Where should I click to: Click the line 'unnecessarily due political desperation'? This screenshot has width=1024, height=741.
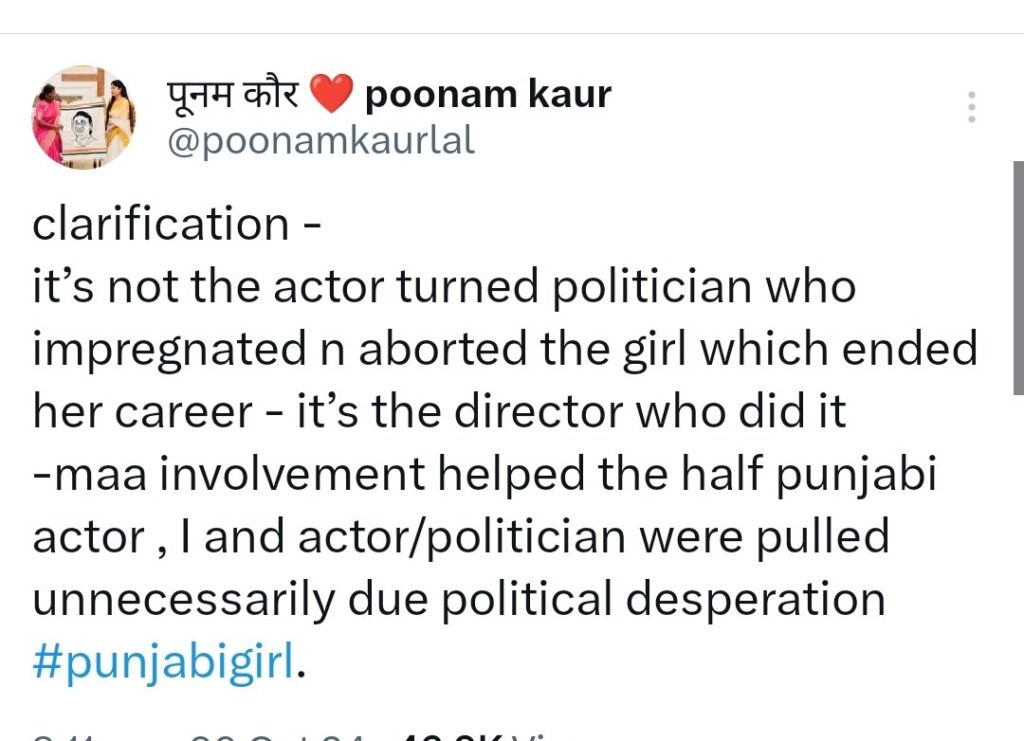coord(459,600)
